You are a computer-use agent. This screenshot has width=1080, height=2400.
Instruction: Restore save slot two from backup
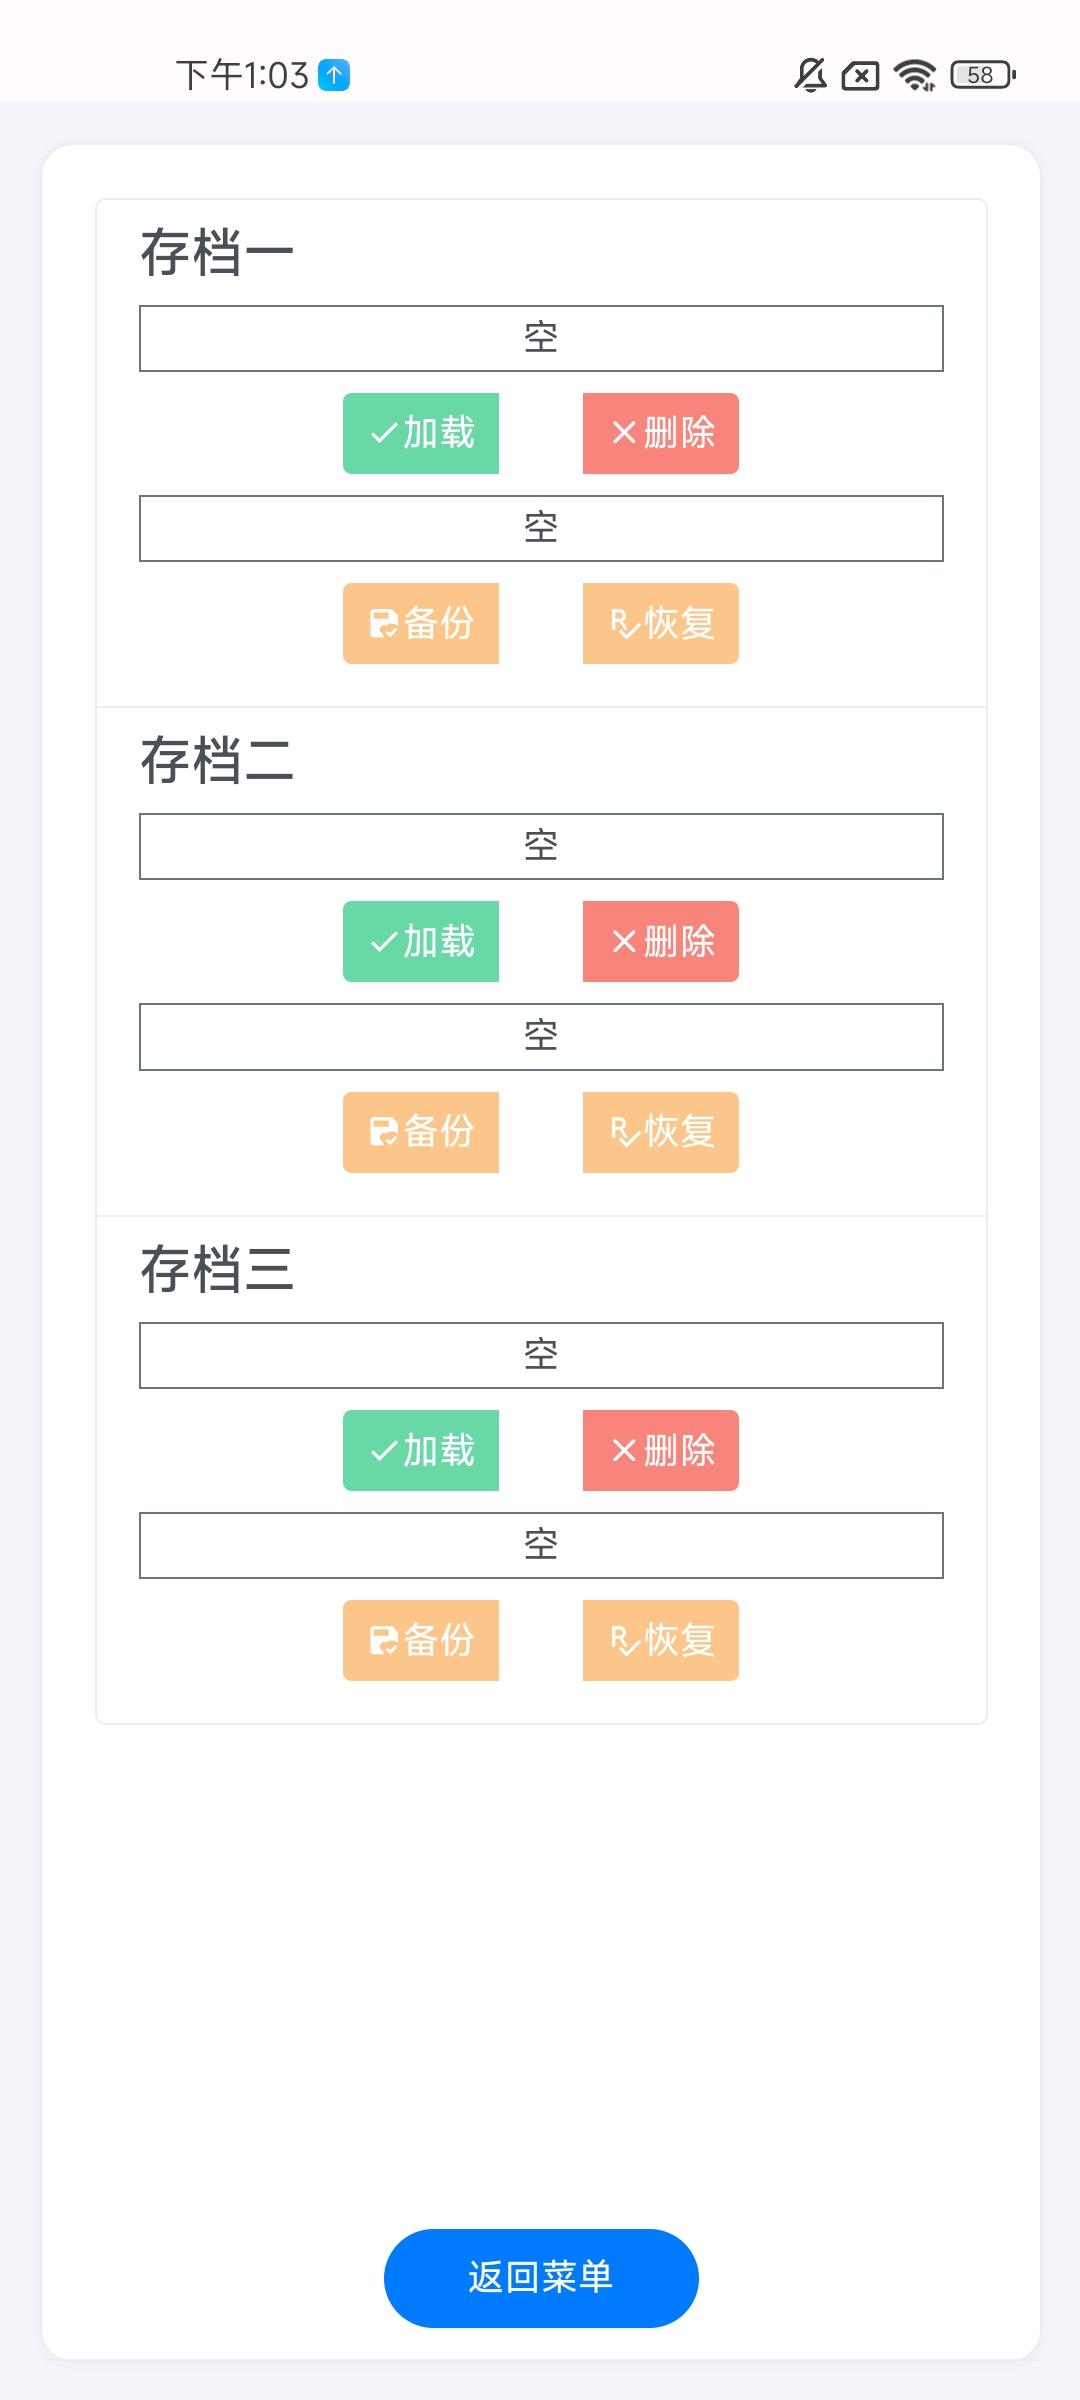tap(660, 1132)
